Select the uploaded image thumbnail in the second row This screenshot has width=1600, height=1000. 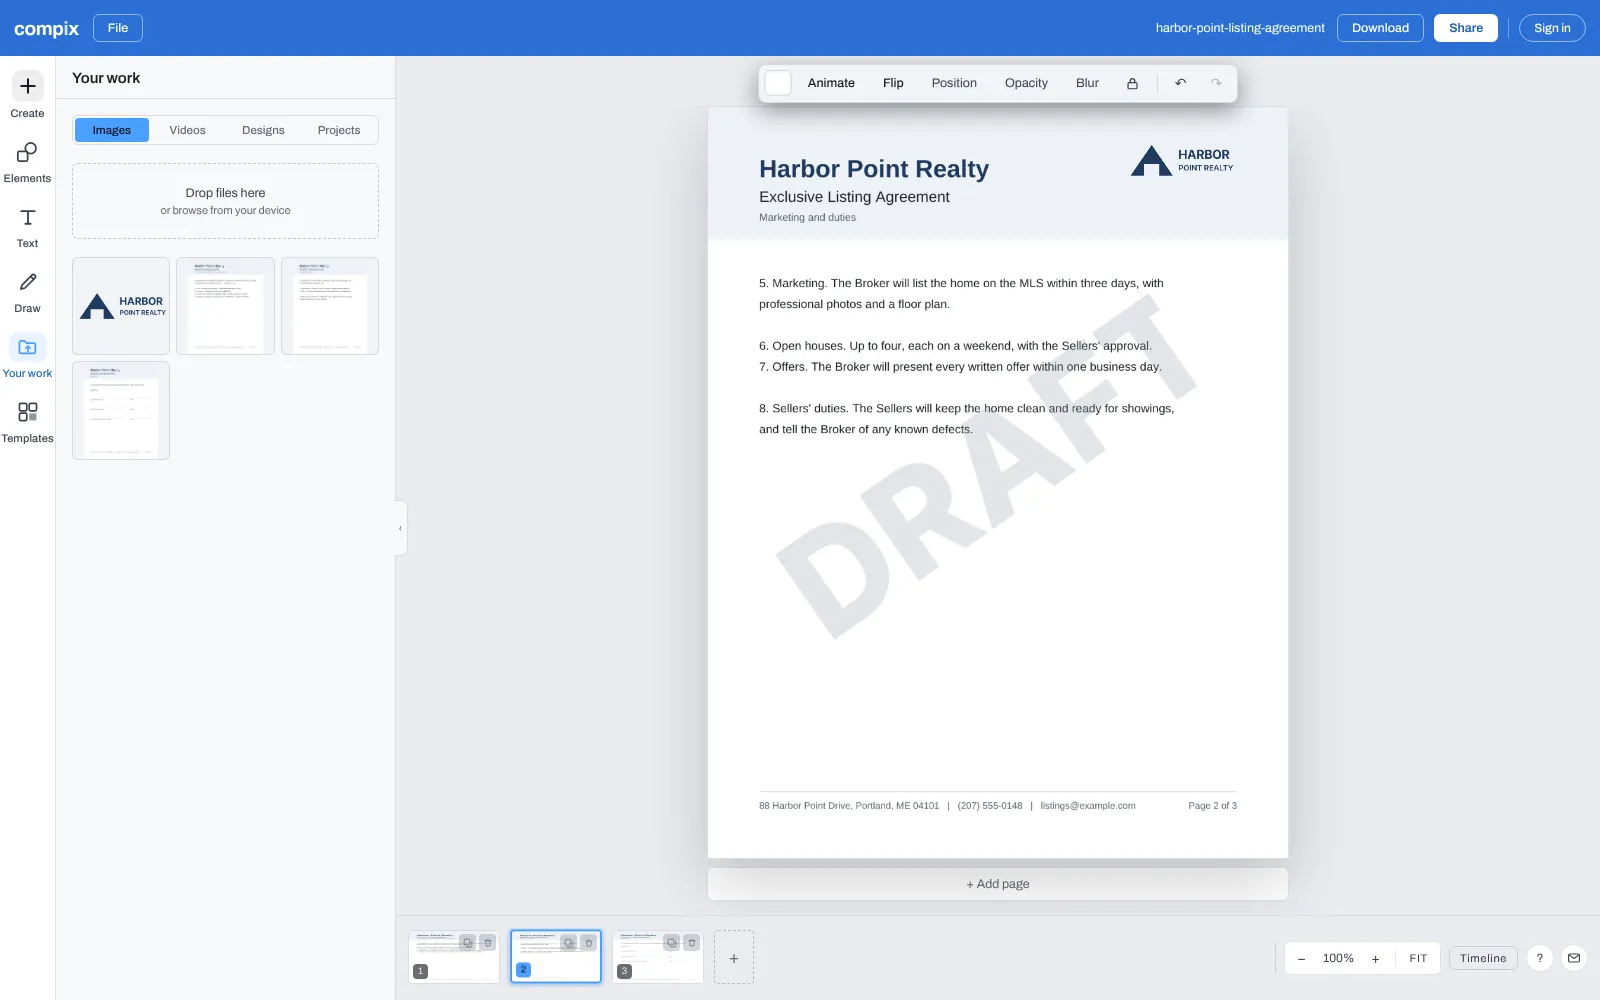pyautogui.click(x=121, y=411)
